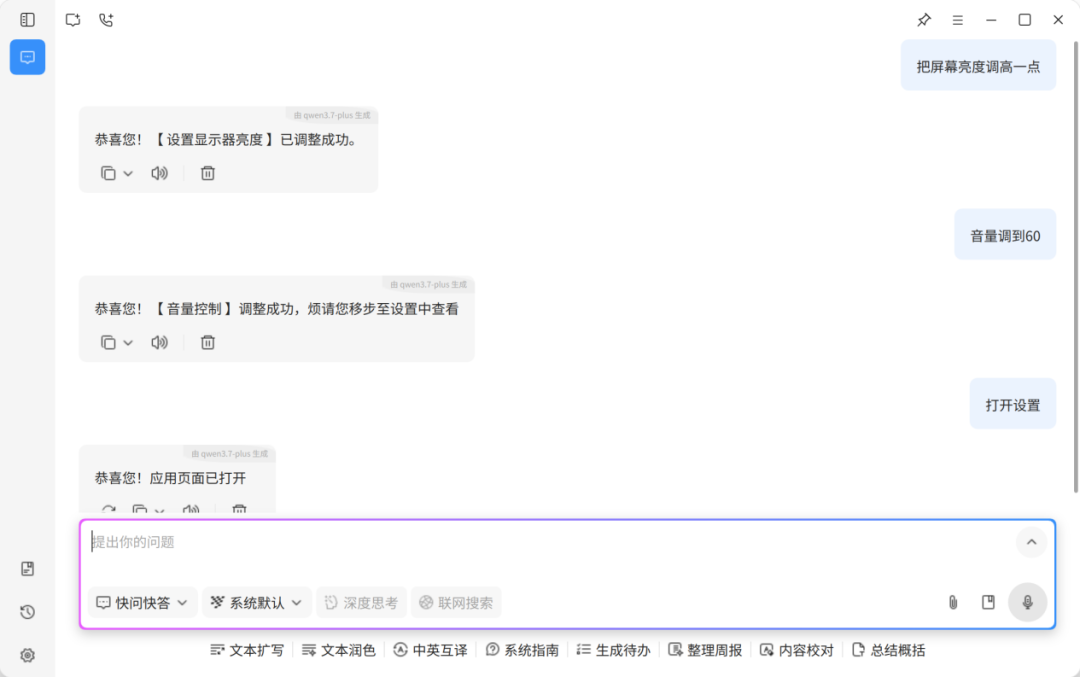The image size is (1080, 677).
Task: Open the knowledge base sidebar icon
Action: pyautogui.click(x=28, y=569)
